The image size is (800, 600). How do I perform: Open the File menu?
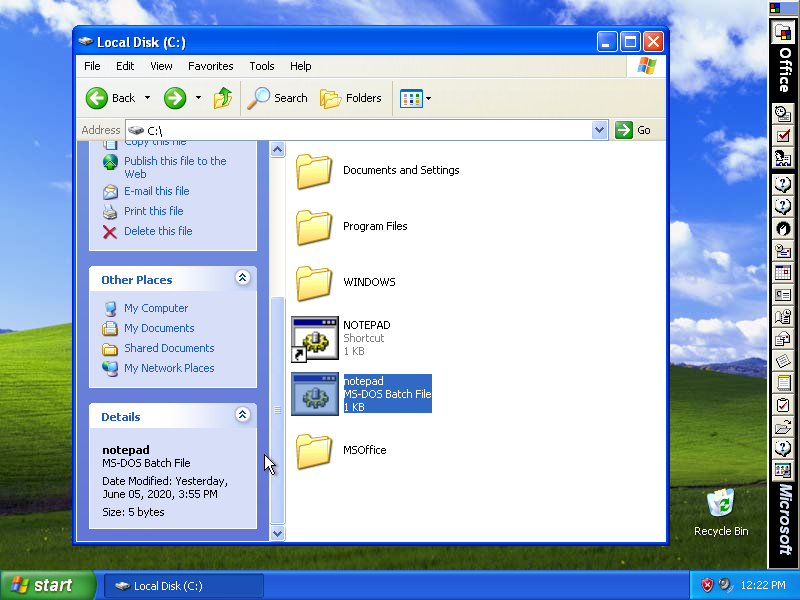(92, 66)
